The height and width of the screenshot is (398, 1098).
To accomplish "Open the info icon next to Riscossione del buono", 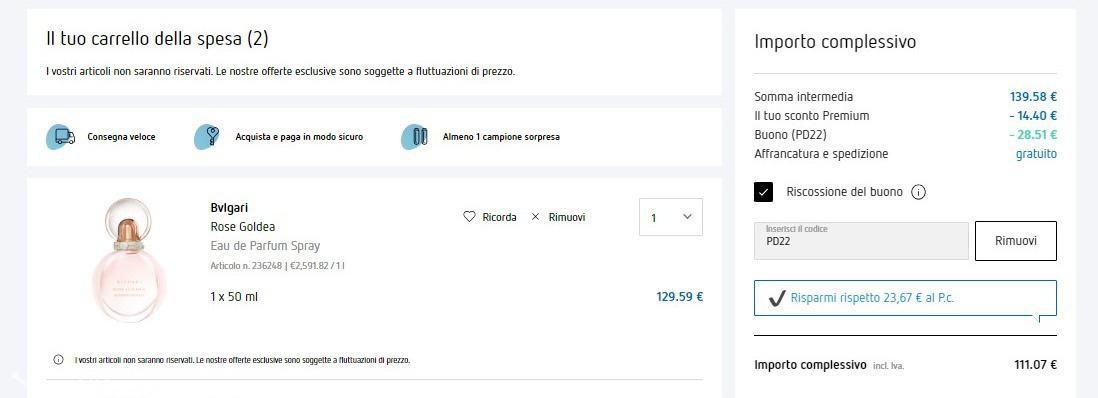I will coord(918,192).
